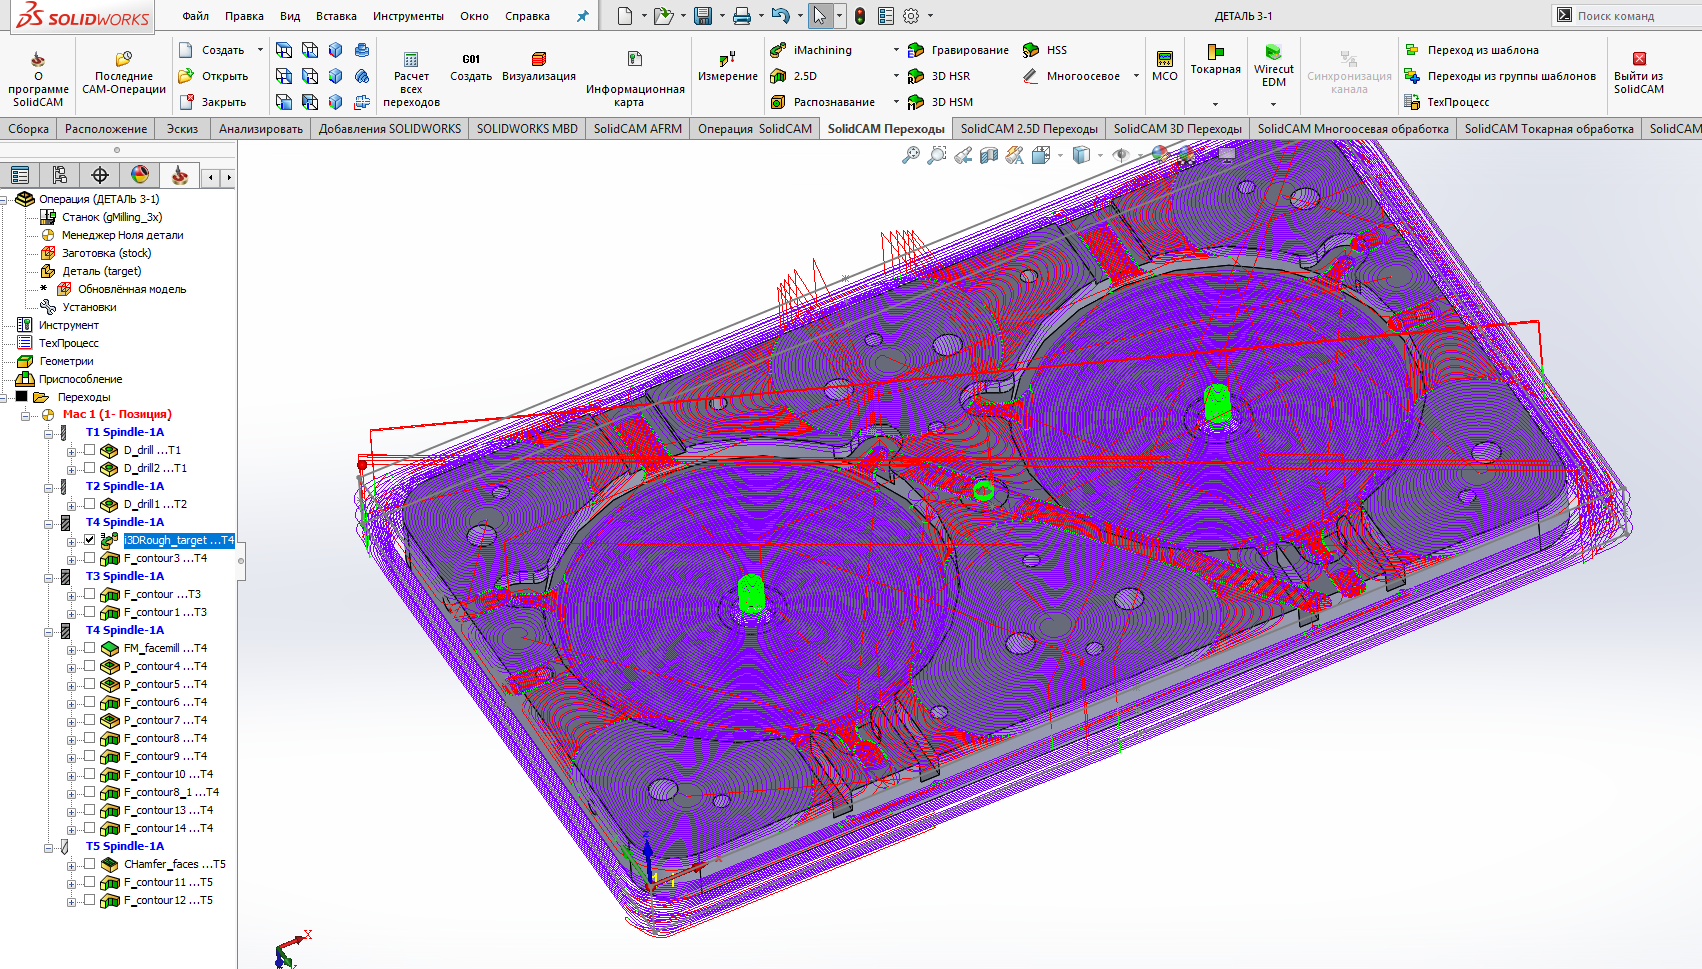Click the Закрыть button
Image resolution: width=1702 pixels, height=969 pixels.
pyautogui.click(x=212, y=102)
